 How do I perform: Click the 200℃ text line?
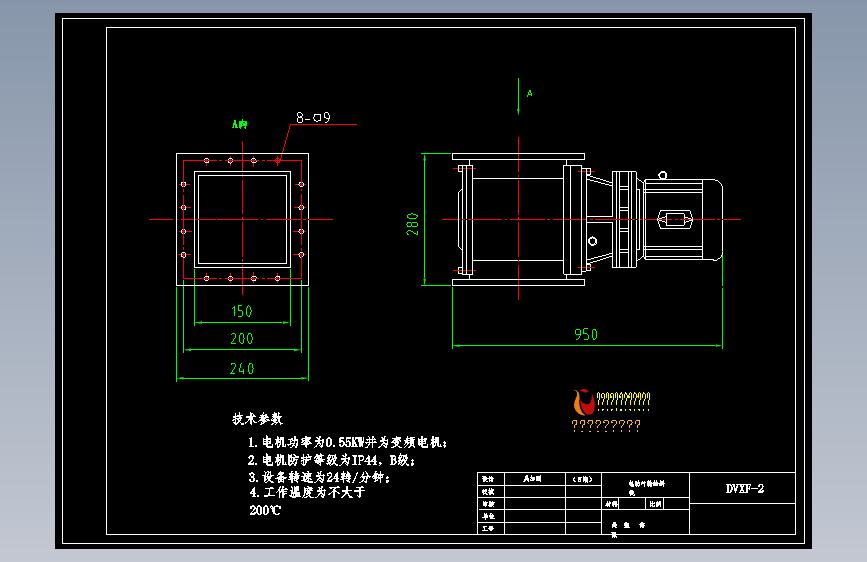pos(265,511)
